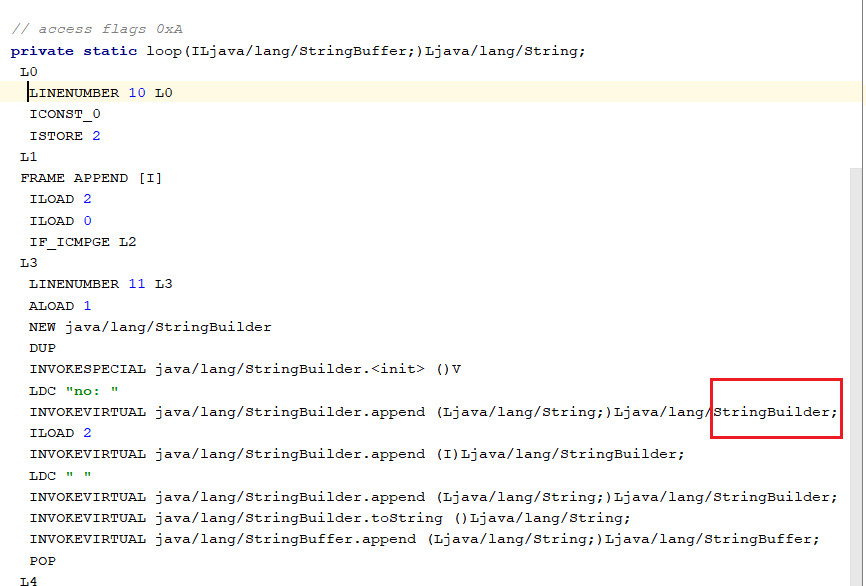Click the red-boxed StringBuilder return type
866x586 pixels.
tap(775, 412)
